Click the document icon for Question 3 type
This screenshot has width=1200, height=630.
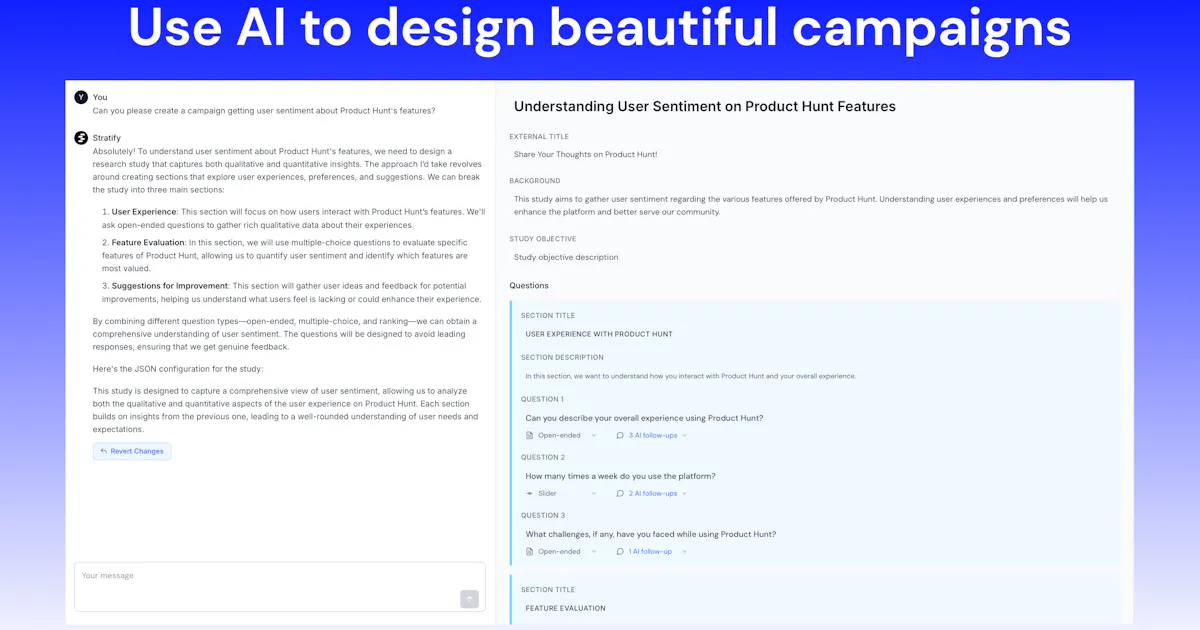530,551
